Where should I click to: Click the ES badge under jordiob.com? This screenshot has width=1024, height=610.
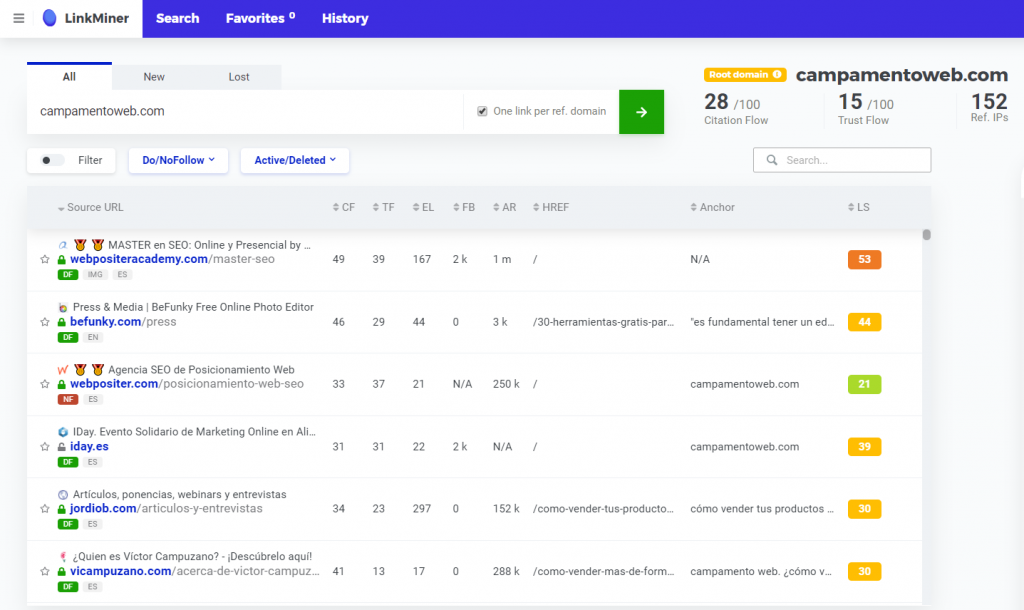(x=93, y=524)
